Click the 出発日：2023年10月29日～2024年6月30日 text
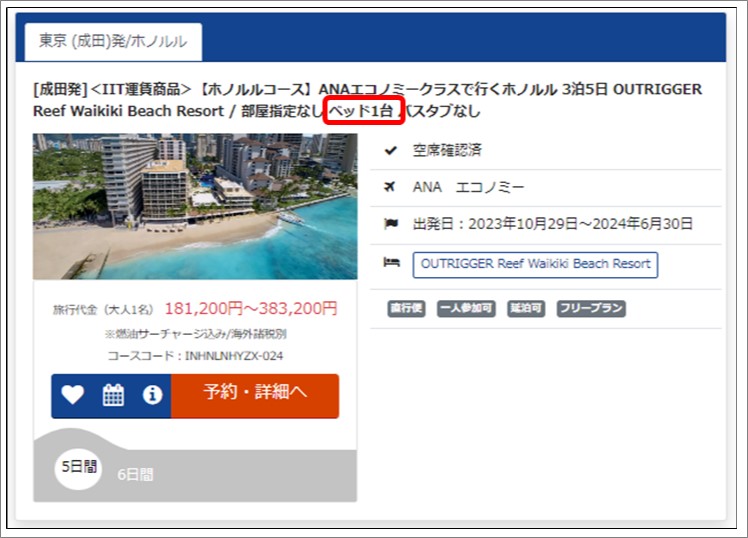The image size is (748, 538). coord(553,224)
